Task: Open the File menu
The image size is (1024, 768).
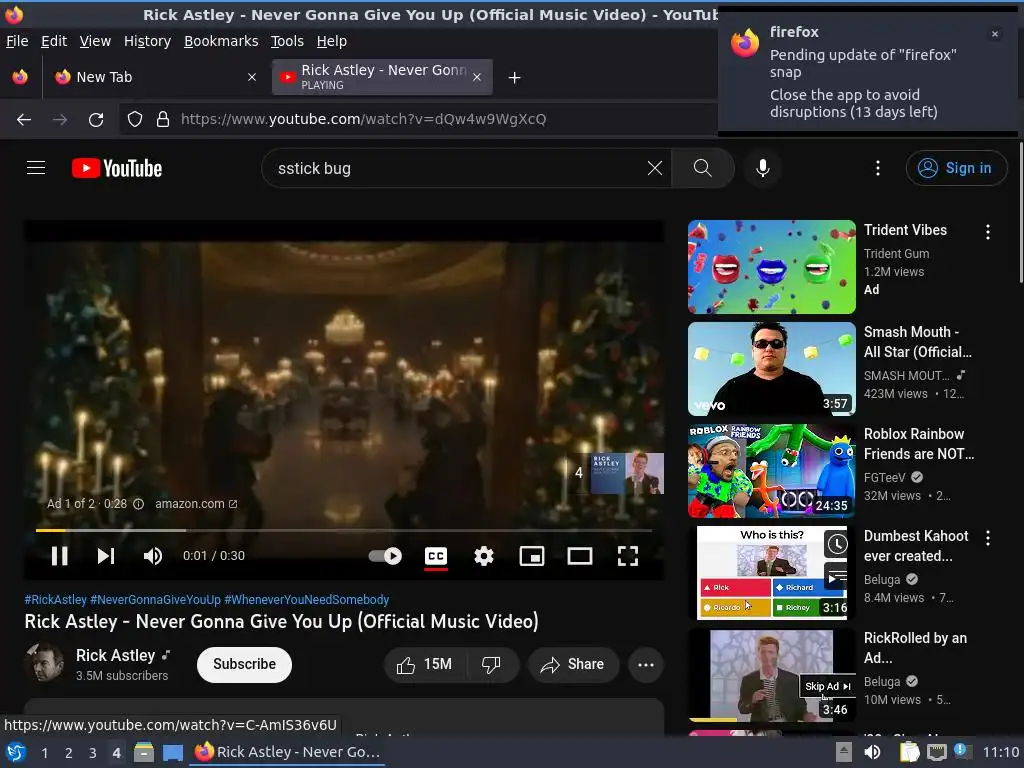Action: tap(17, 41)
